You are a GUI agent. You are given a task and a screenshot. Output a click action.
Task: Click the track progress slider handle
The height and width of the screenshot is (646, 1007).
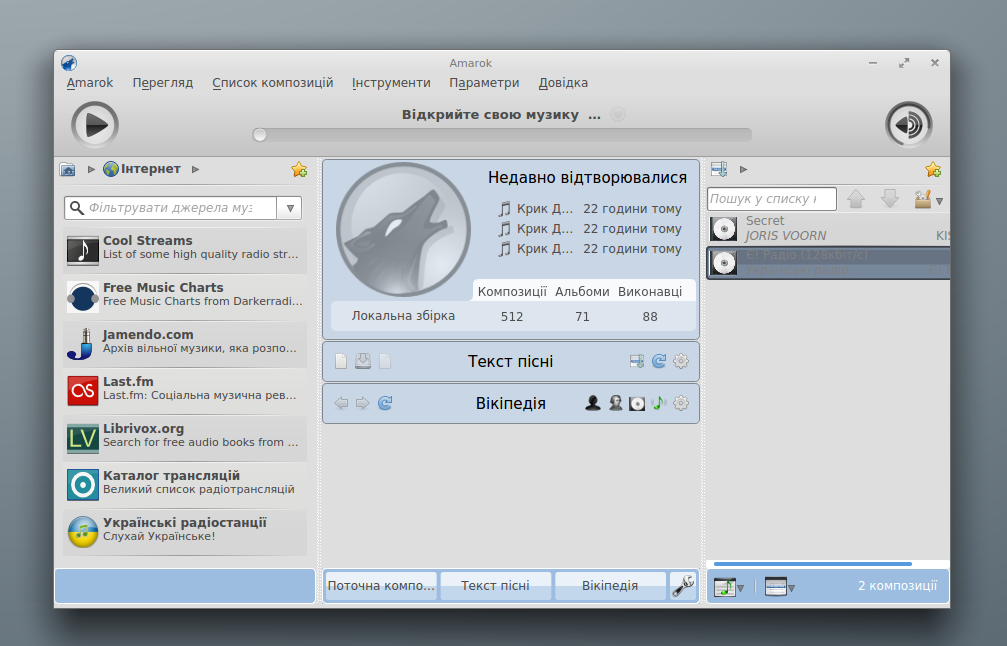tap(259, 135)
